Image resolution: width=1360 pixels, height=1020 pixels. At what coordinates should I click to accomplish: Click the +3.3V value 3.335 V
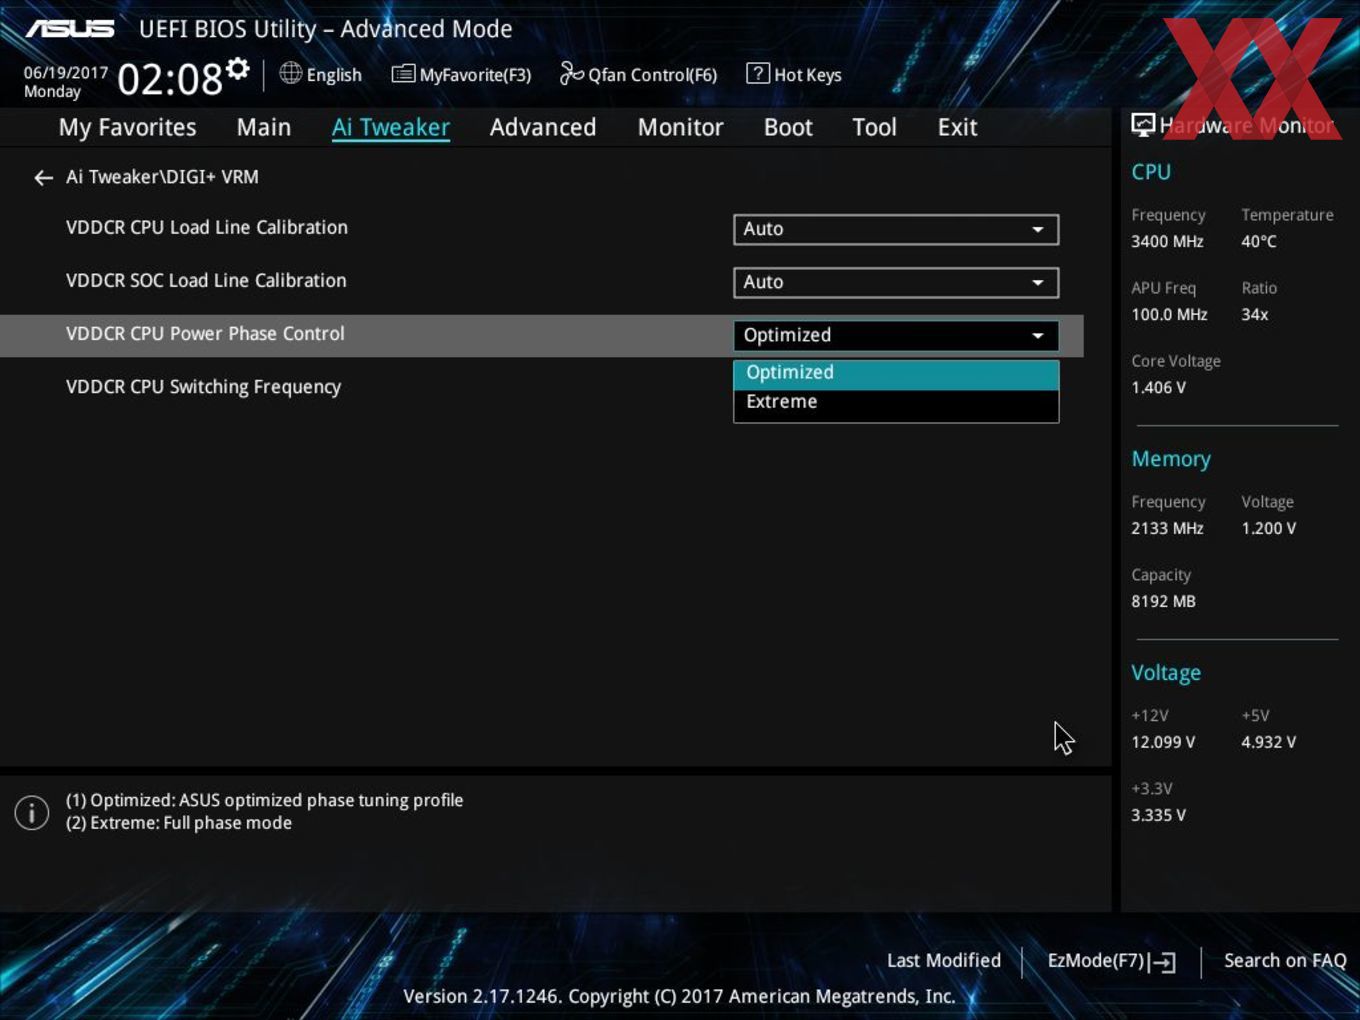1158,815
